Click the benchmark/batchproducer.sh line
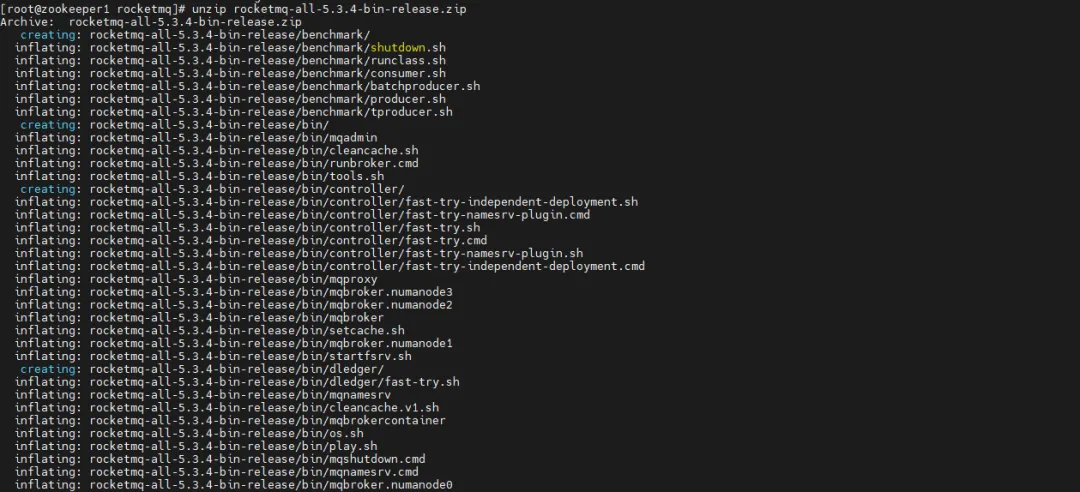1080x492 pixels. tap(247, 86)
